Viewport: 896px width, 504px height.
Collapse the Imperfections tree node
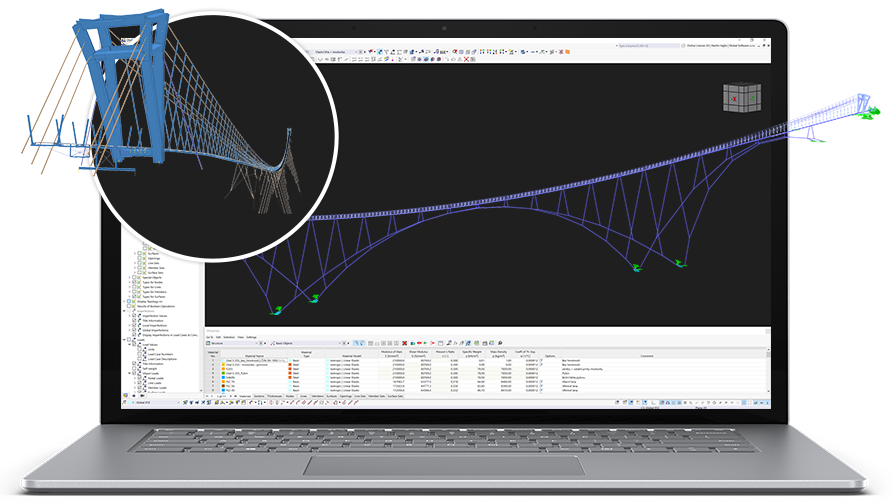click(x=124, y=311)
